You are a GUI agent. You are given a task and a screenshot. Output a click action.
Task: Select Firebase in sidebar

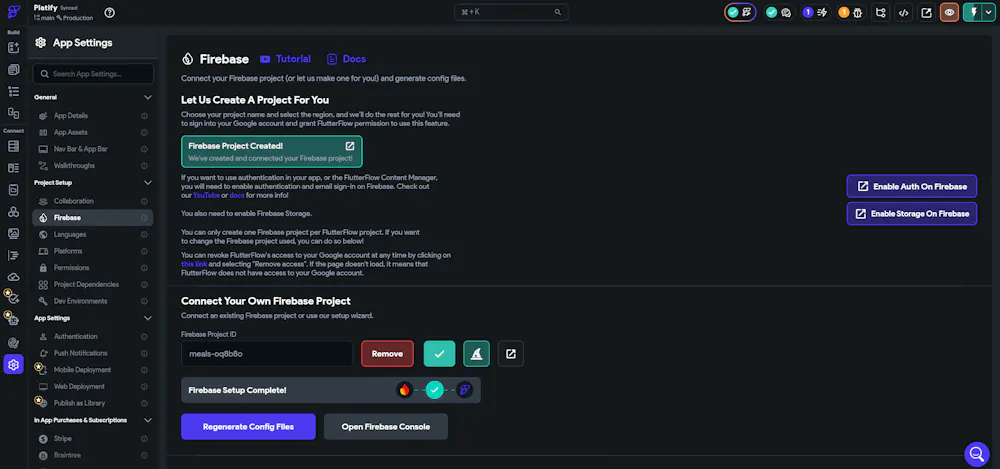click(x=92, y=218)
